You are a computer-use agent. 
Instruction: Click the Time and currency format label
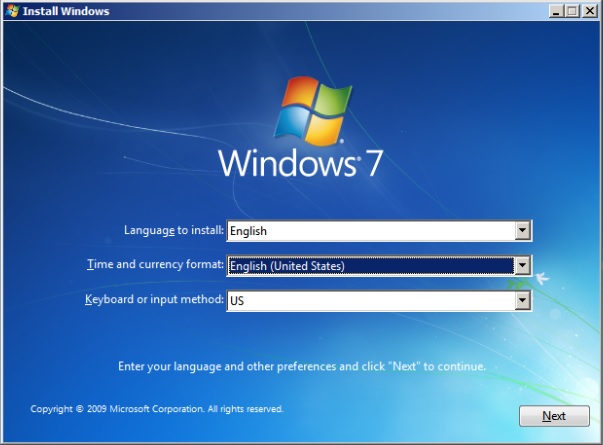point(154,266)
